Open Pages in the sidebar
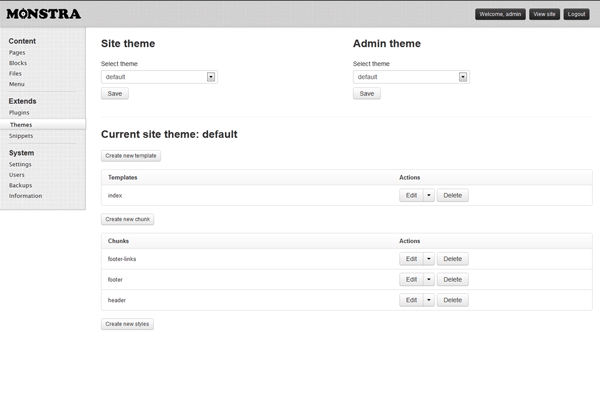The image size is (600, 400). (17, 52)
